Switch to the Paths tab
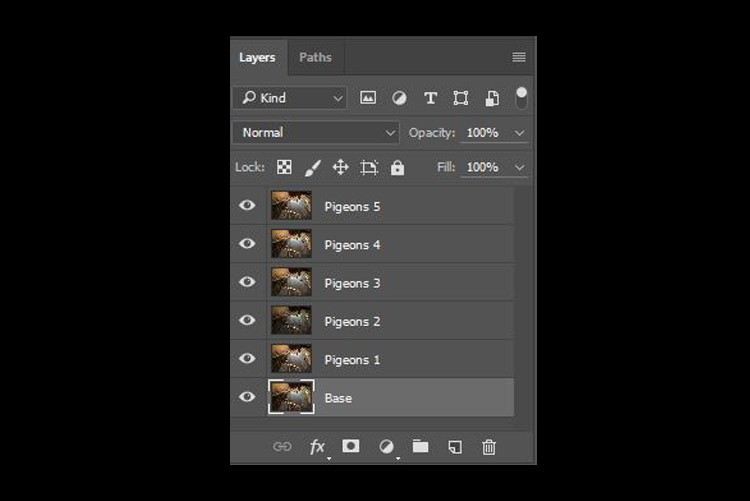Image resolution: width=750 pixels, height=501 pixels. (x=315, y=57)
